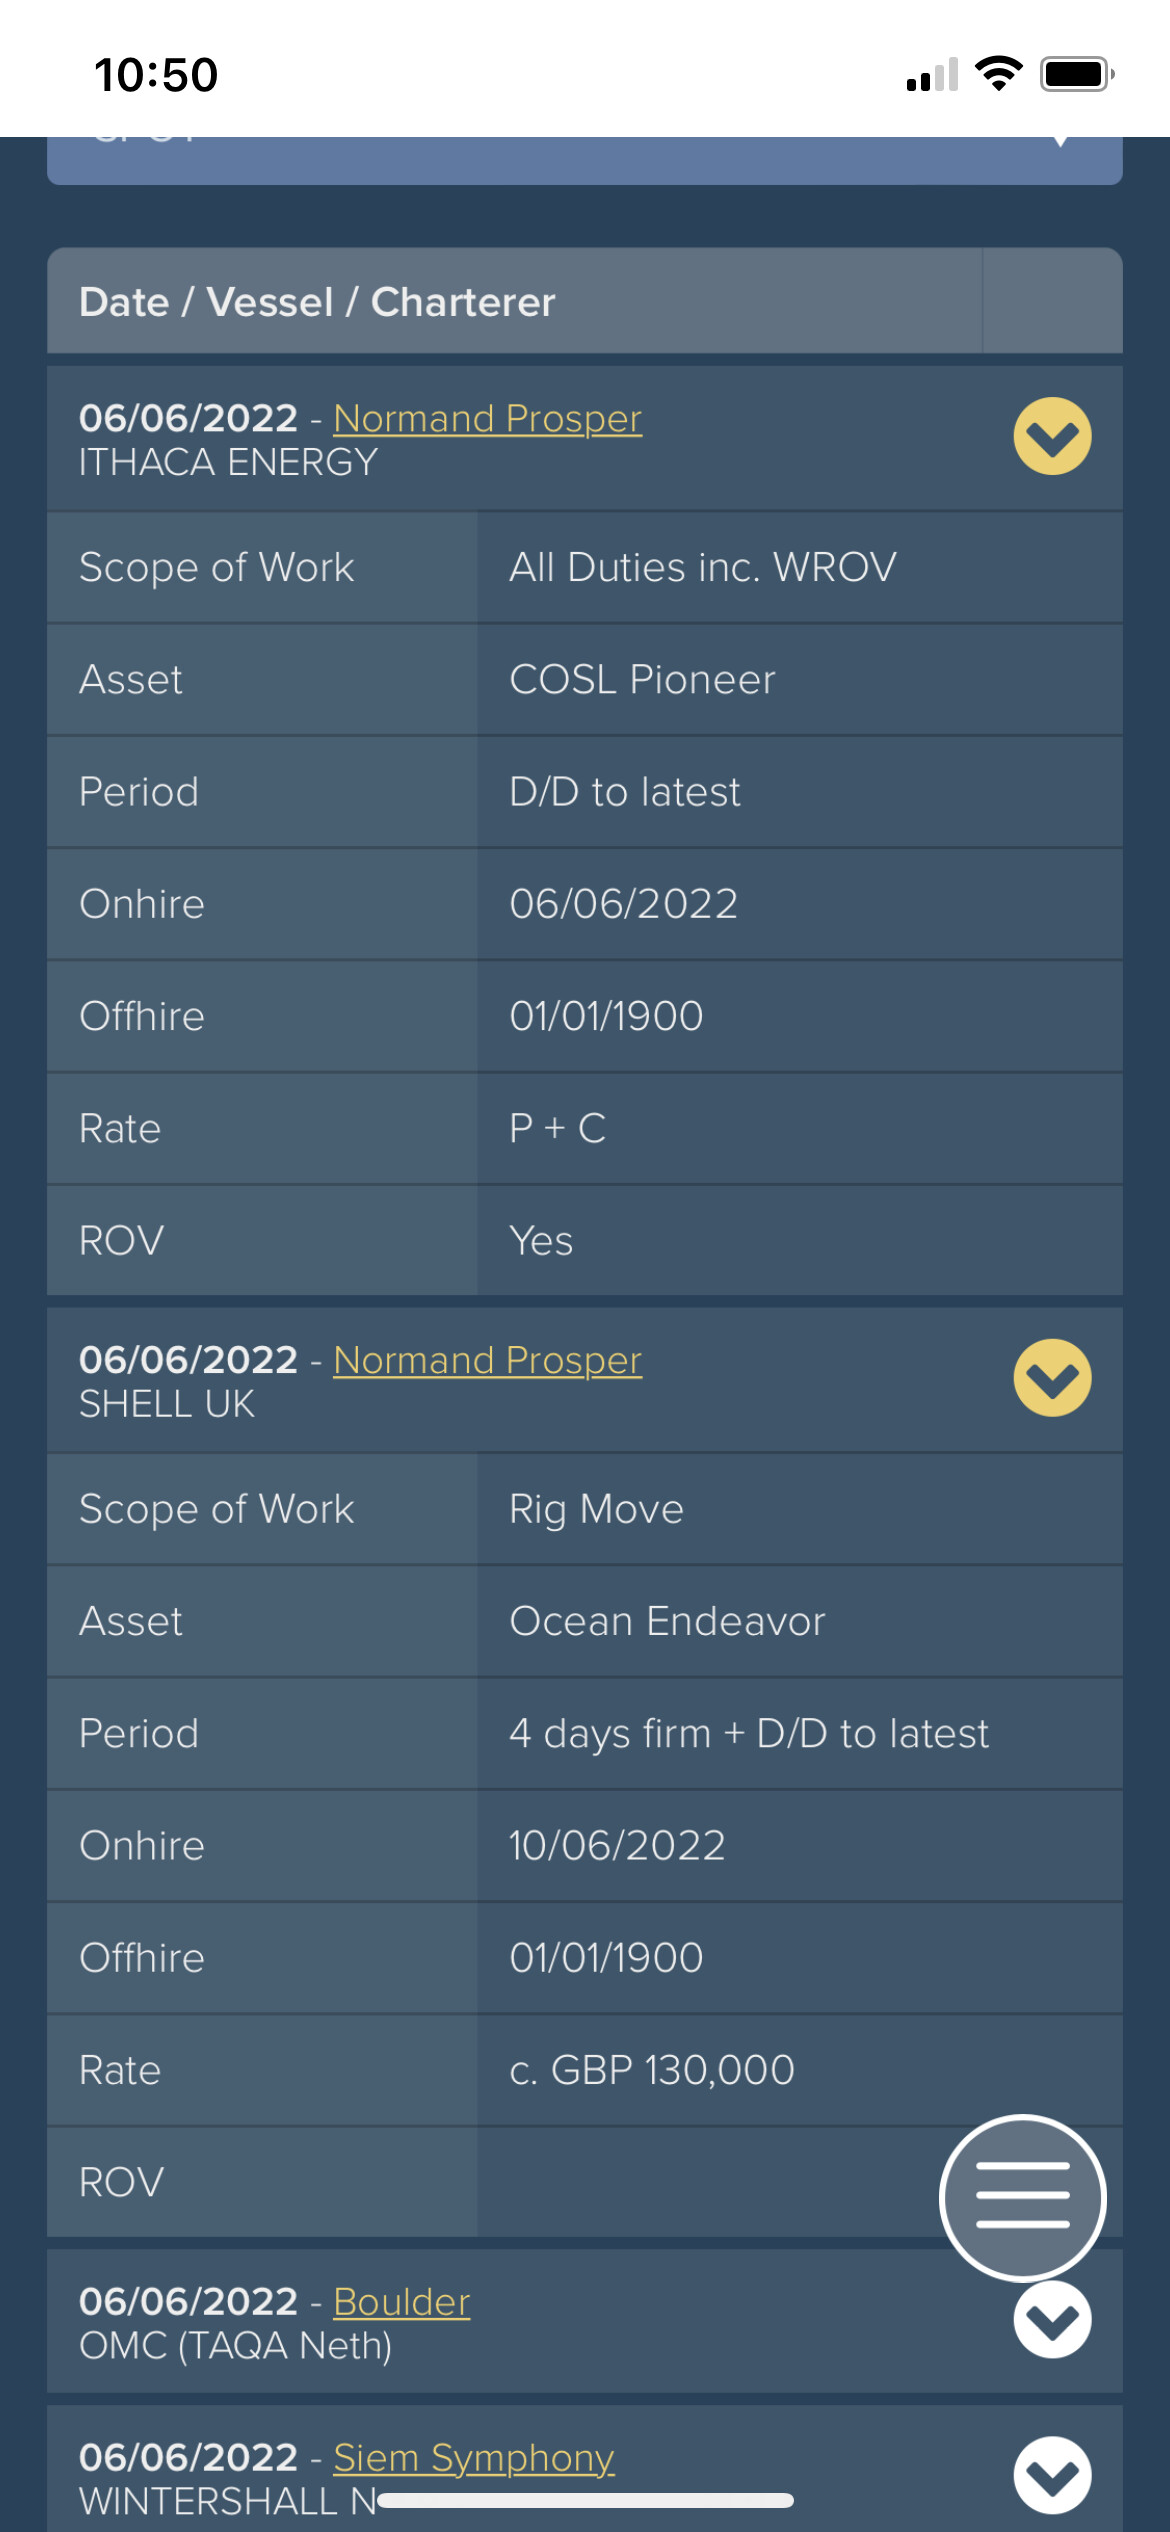The image size is (1170, 2532).
Task: Tap the cellular signal bars icon
Action: coord(932,74)
